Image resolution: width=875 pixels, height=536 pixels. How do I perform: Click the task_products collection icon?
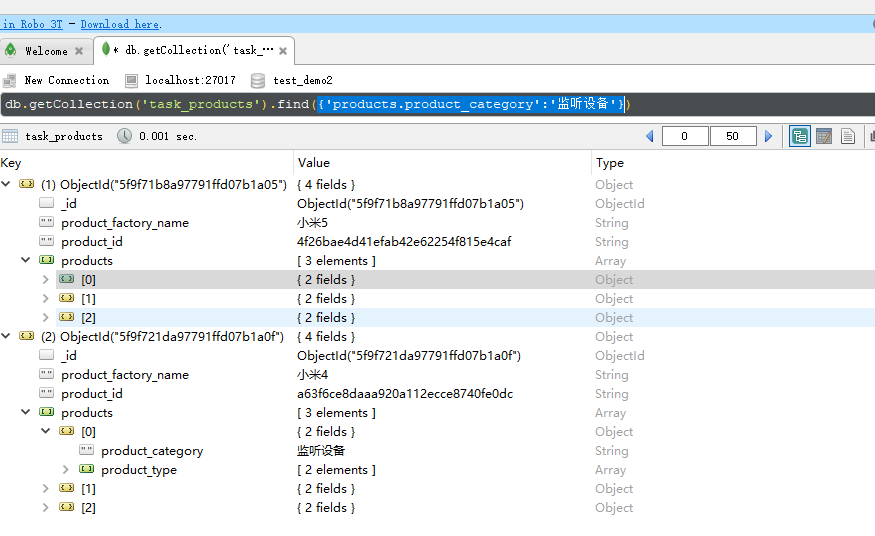tap(10, 136)
